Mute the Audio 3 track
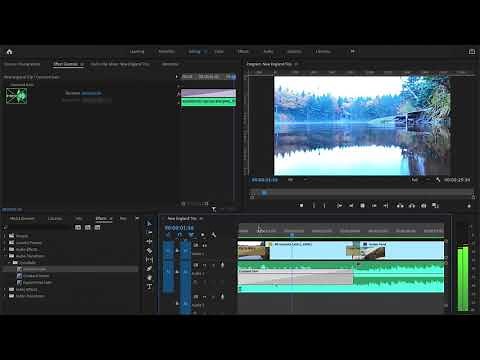This screenshot has height=360, width=480. (x=204, y=297)
